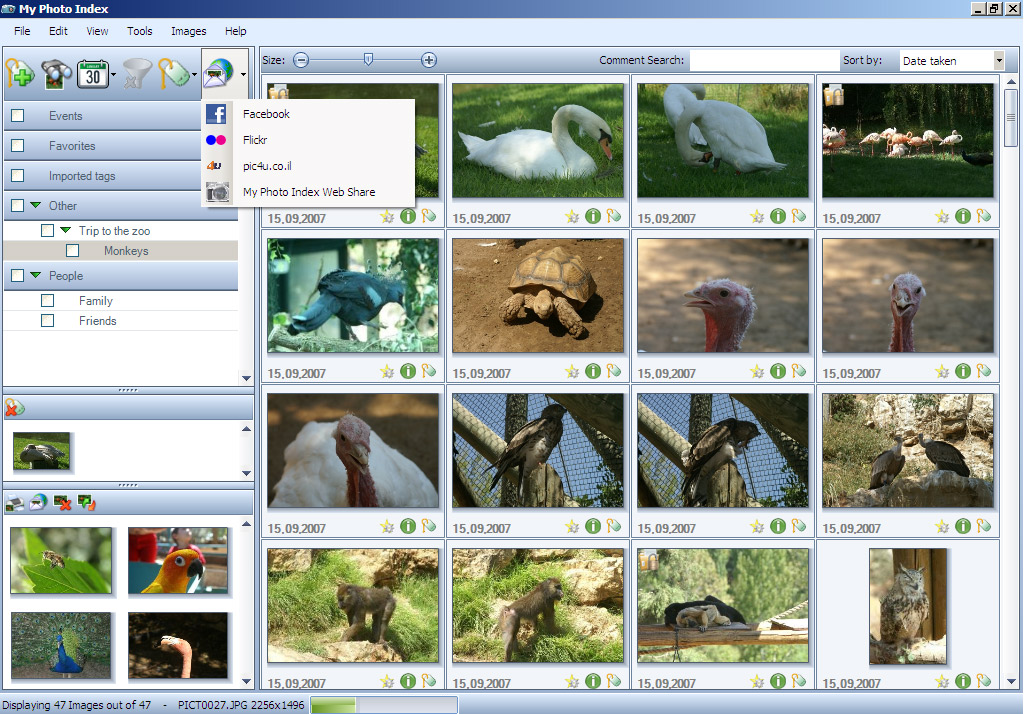
Task: Open the tag icon's dropdown arrow
Action: pyautogui.click(x=195, y=74)
